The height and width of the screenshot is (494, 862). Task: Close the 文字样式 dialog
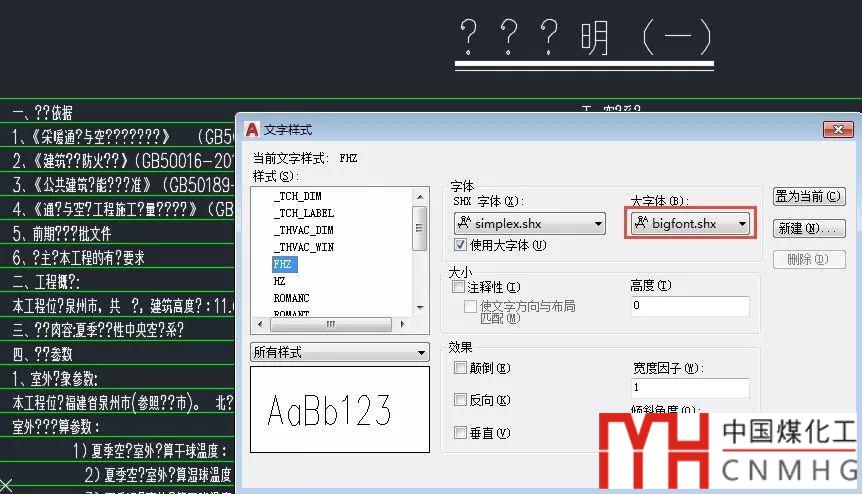(837, 130)
